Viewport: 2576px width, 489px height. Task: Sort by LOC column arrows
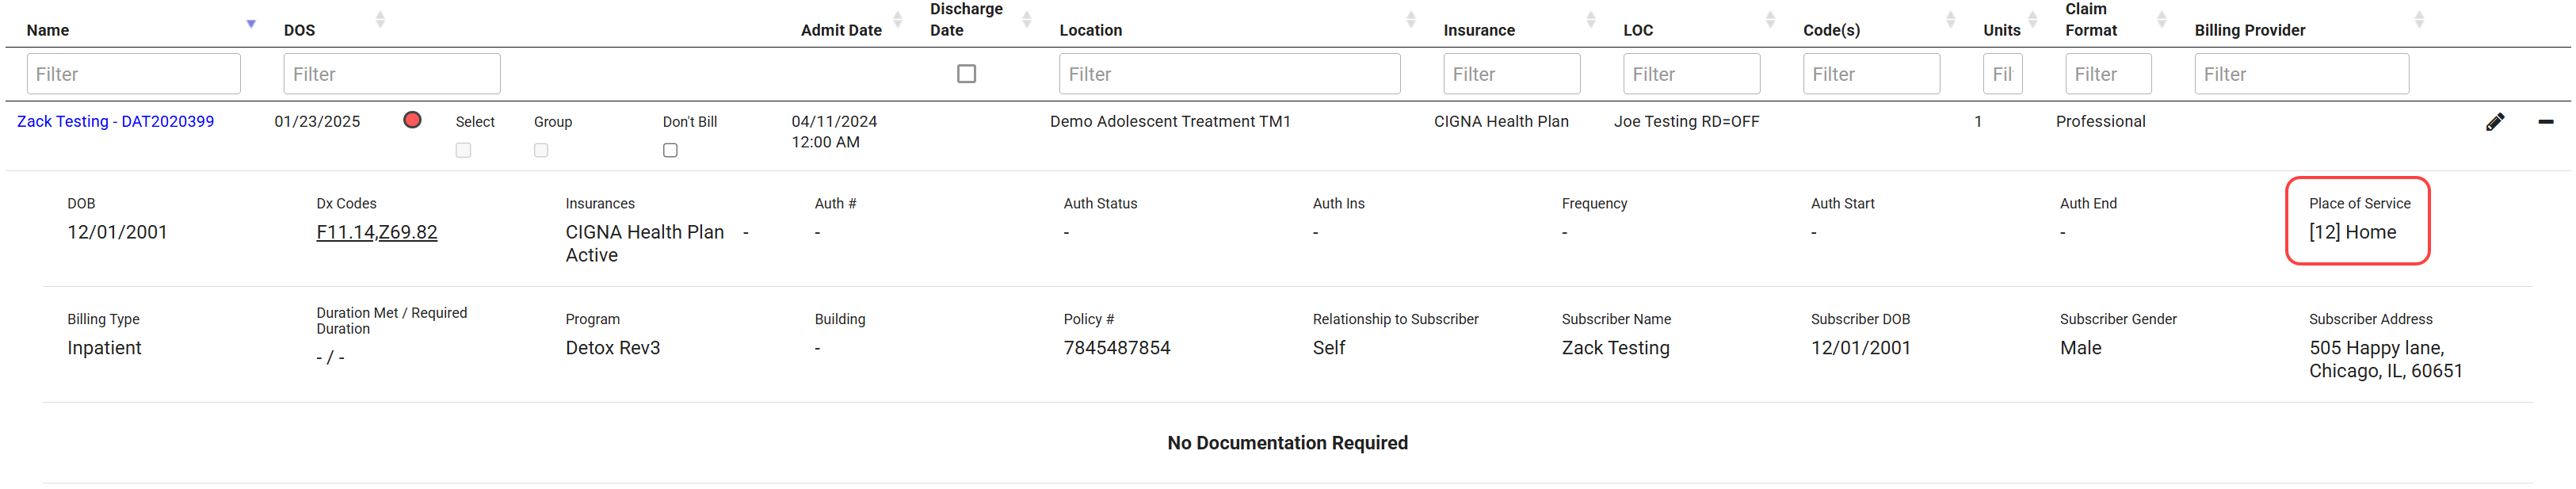coord(1770,20)
